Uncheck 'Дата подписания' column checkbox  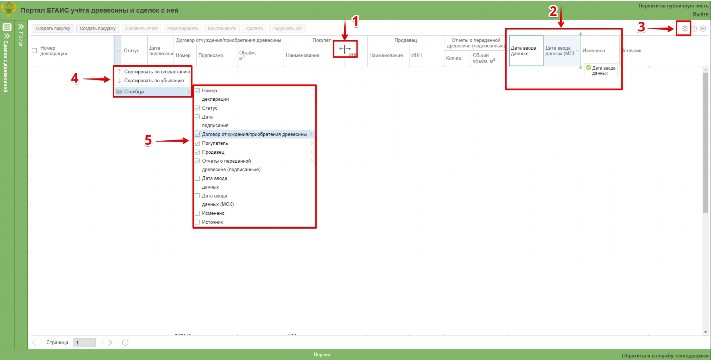click(197, 117)
